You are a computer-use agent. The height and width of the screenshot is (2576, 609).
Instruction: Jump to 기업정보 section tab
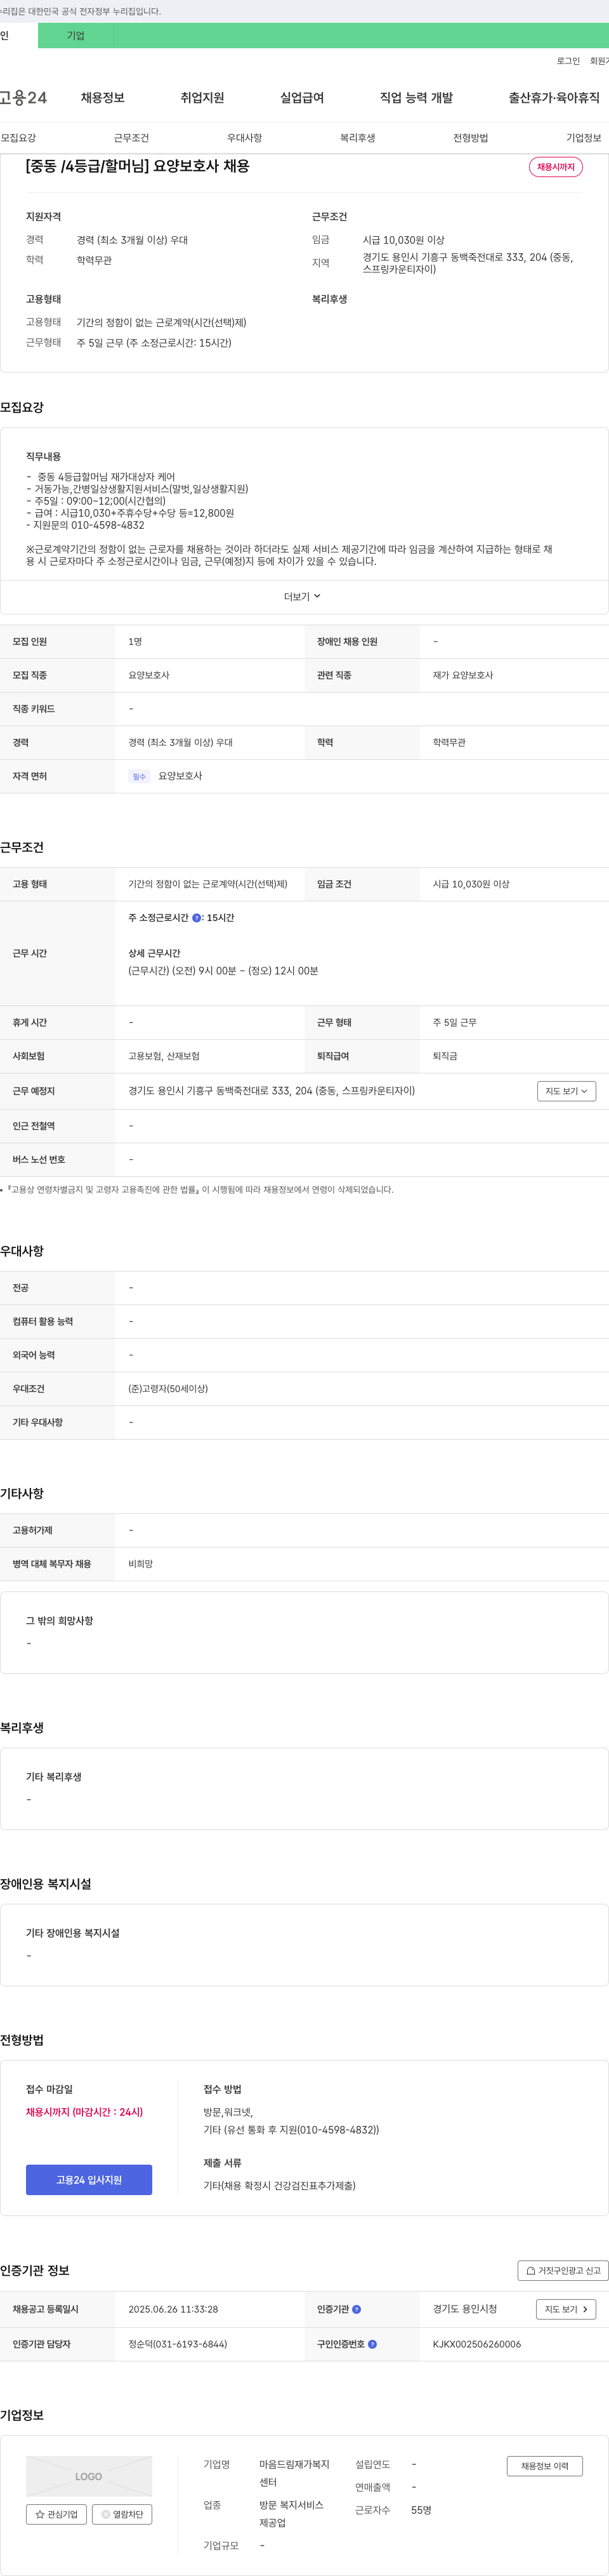coord(584,138)
